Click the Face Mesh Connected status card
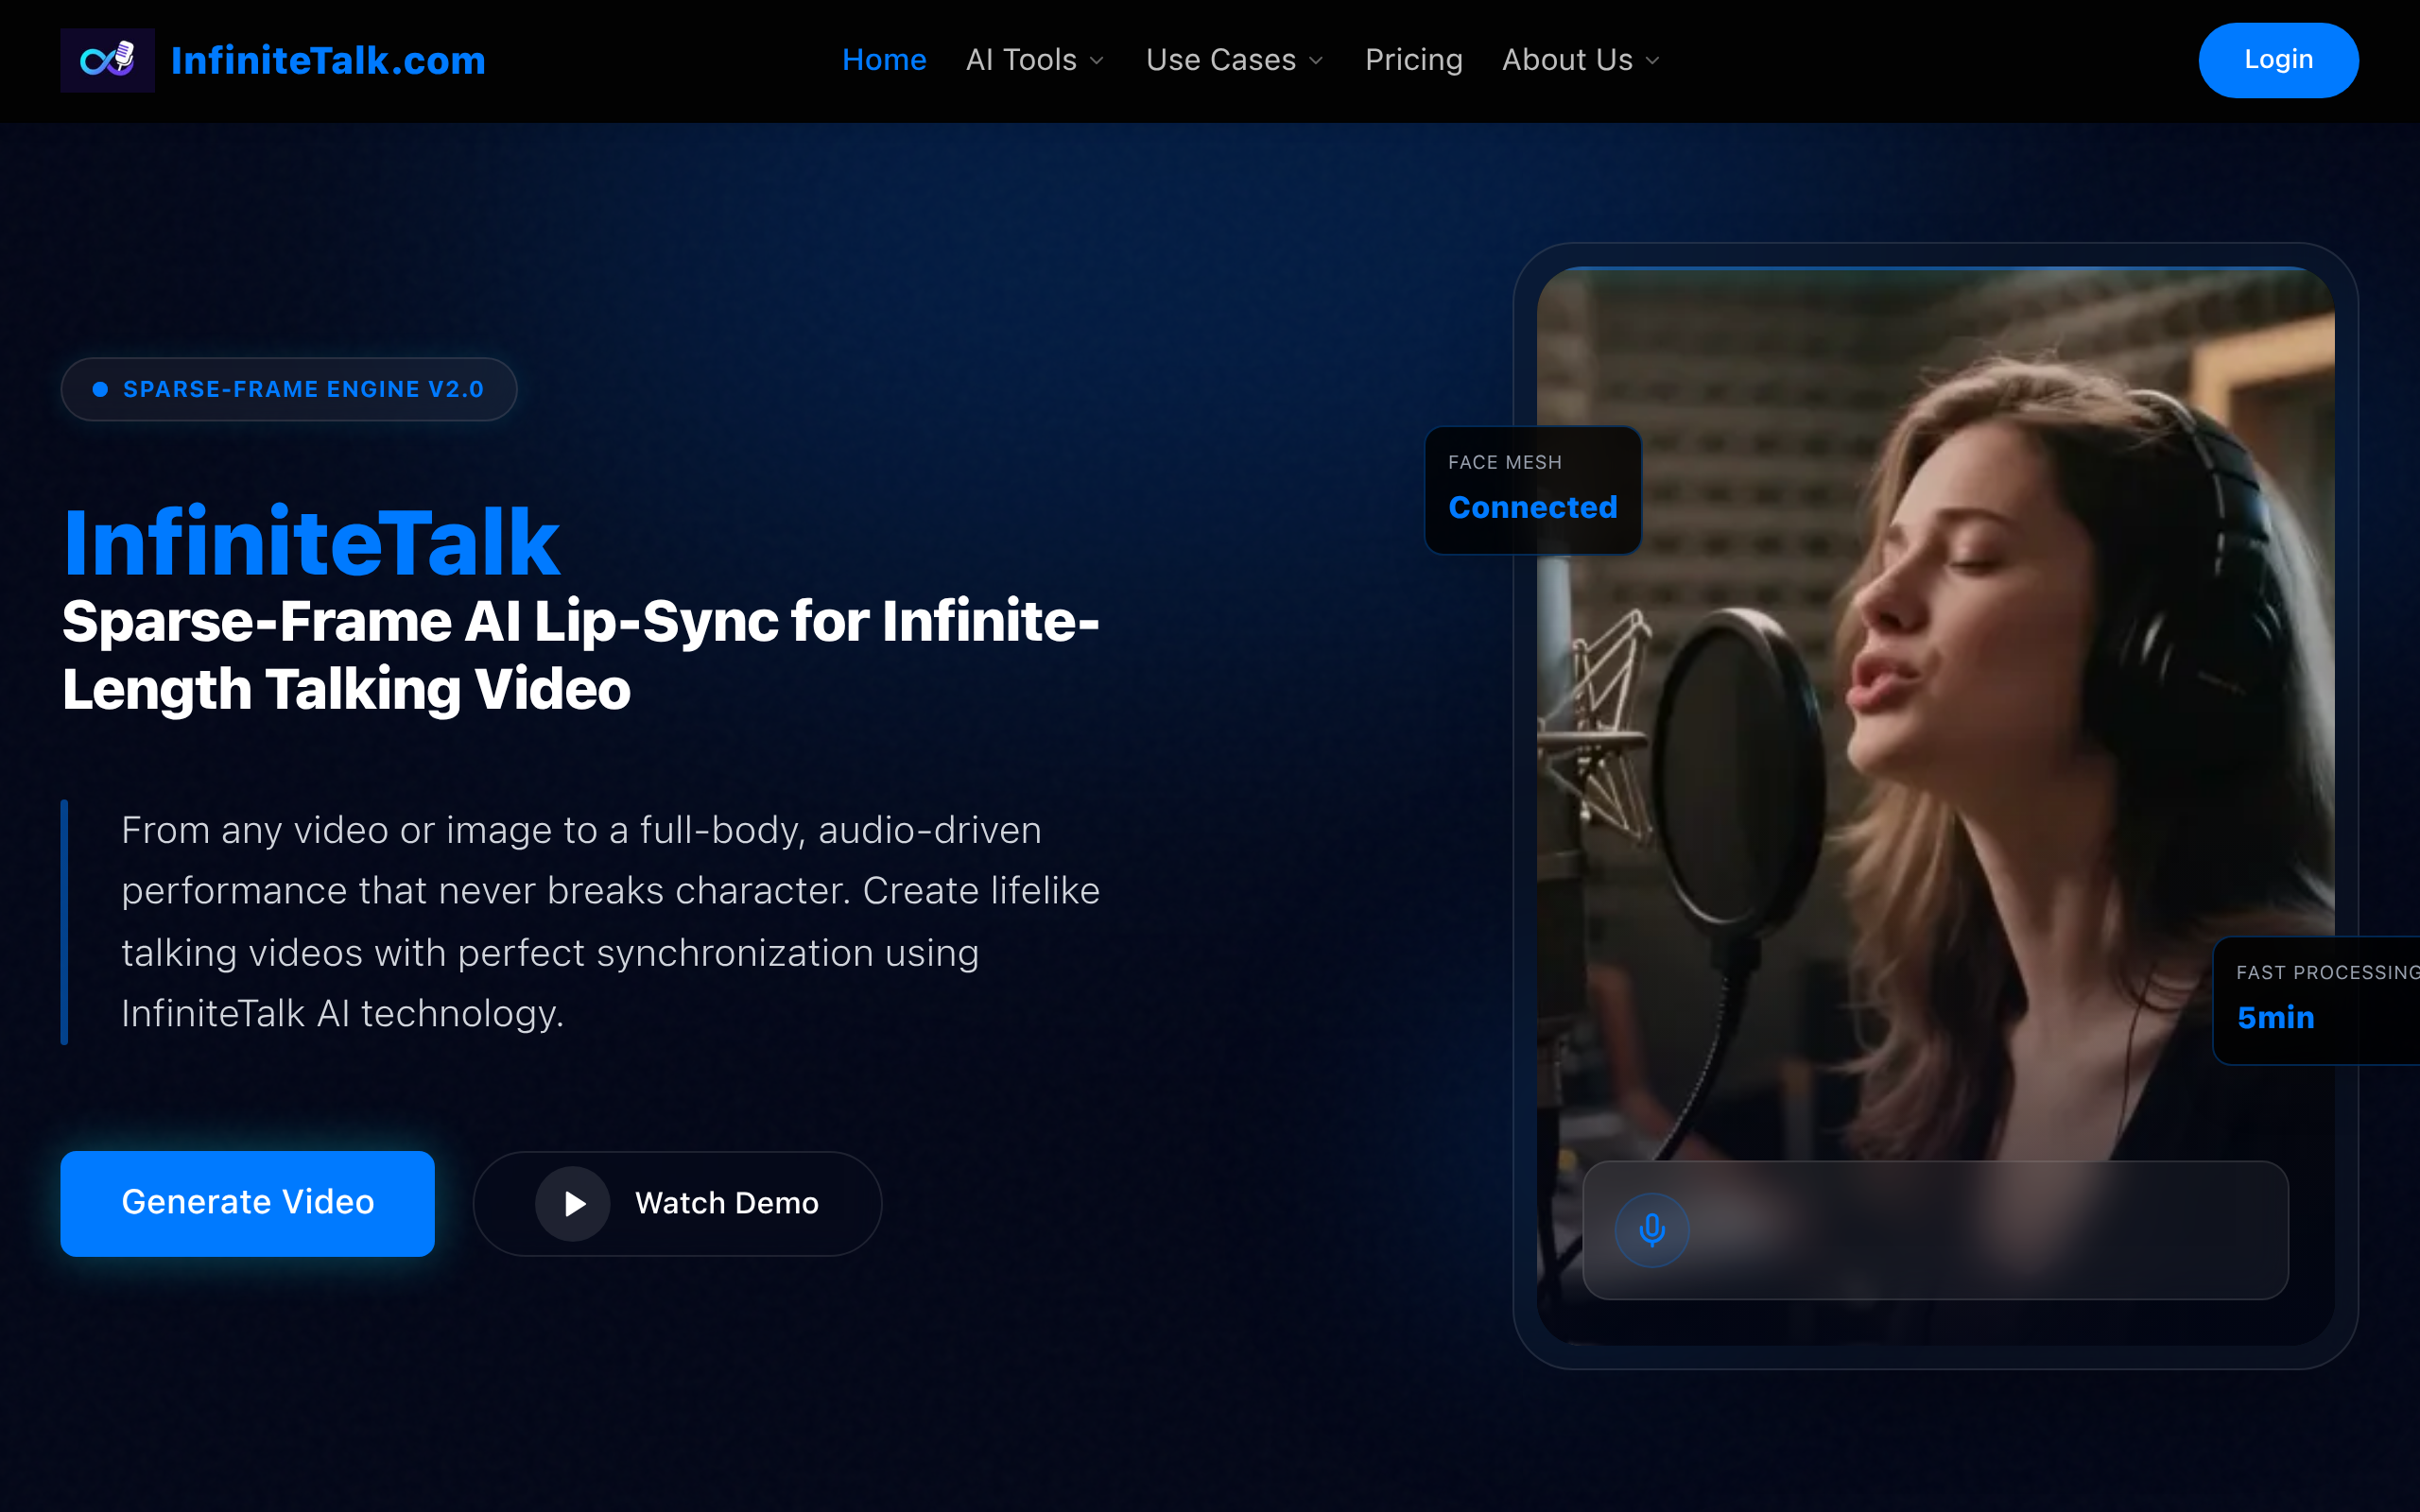 (1532, 490)
